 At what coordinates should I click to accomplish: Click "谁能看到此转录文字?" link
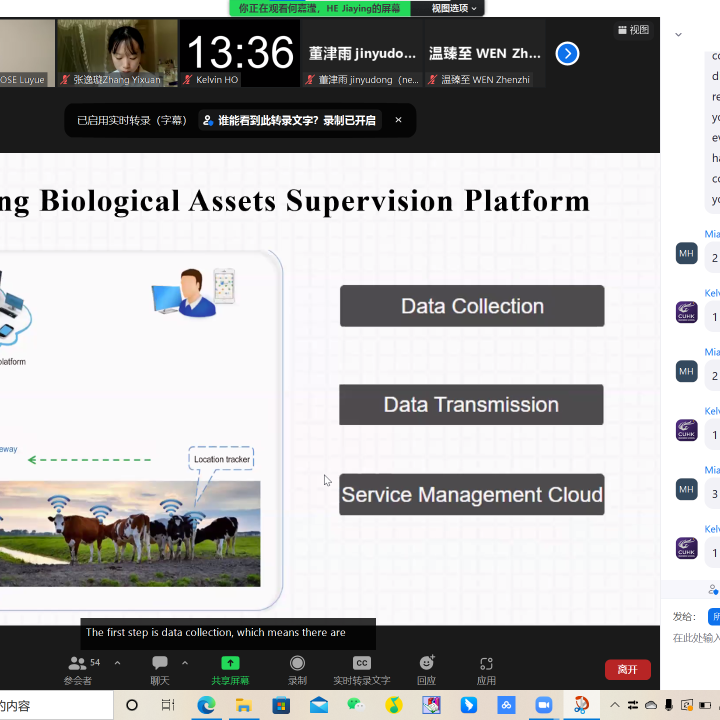pyautogui.click(x=289, y=120)
